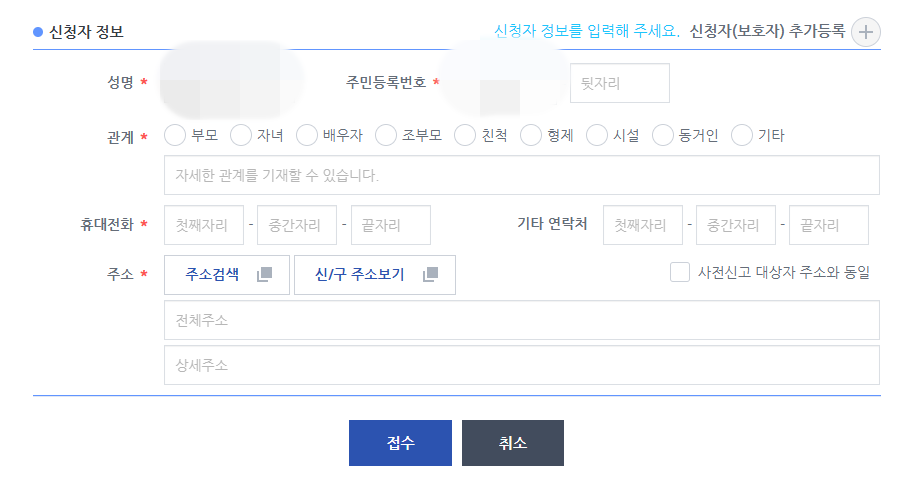Select 시설 radio button
The image size is (908, 483).
pyautogui.click(x=597, y=136)
